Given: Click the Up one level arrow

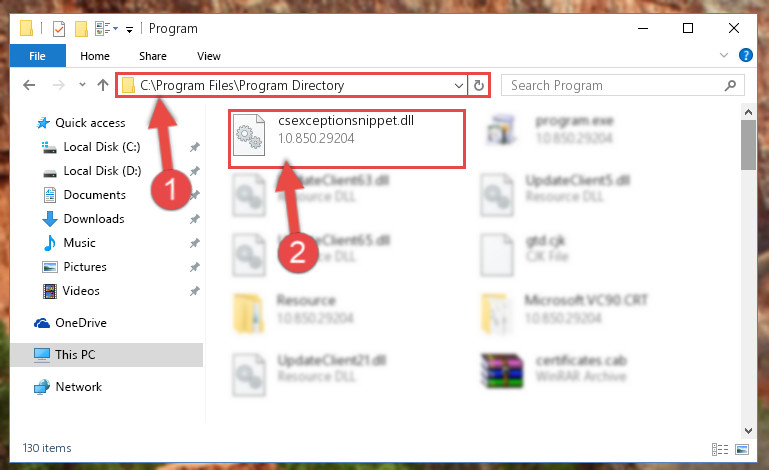Looking at the screenshot, I should tap(103, 85).
